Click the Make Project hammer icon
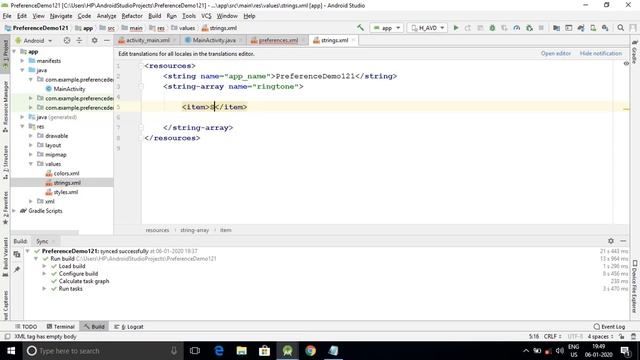This screenshot has height=360, width=640. click(x=360, y=28)
